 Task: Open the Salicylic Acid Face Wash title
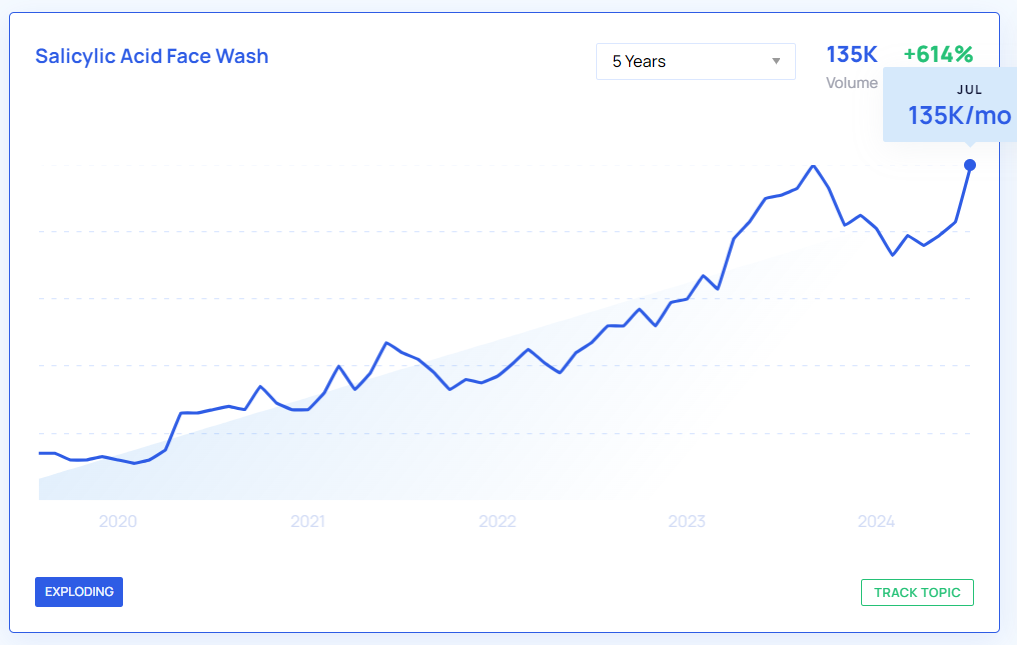coord(152,56)
